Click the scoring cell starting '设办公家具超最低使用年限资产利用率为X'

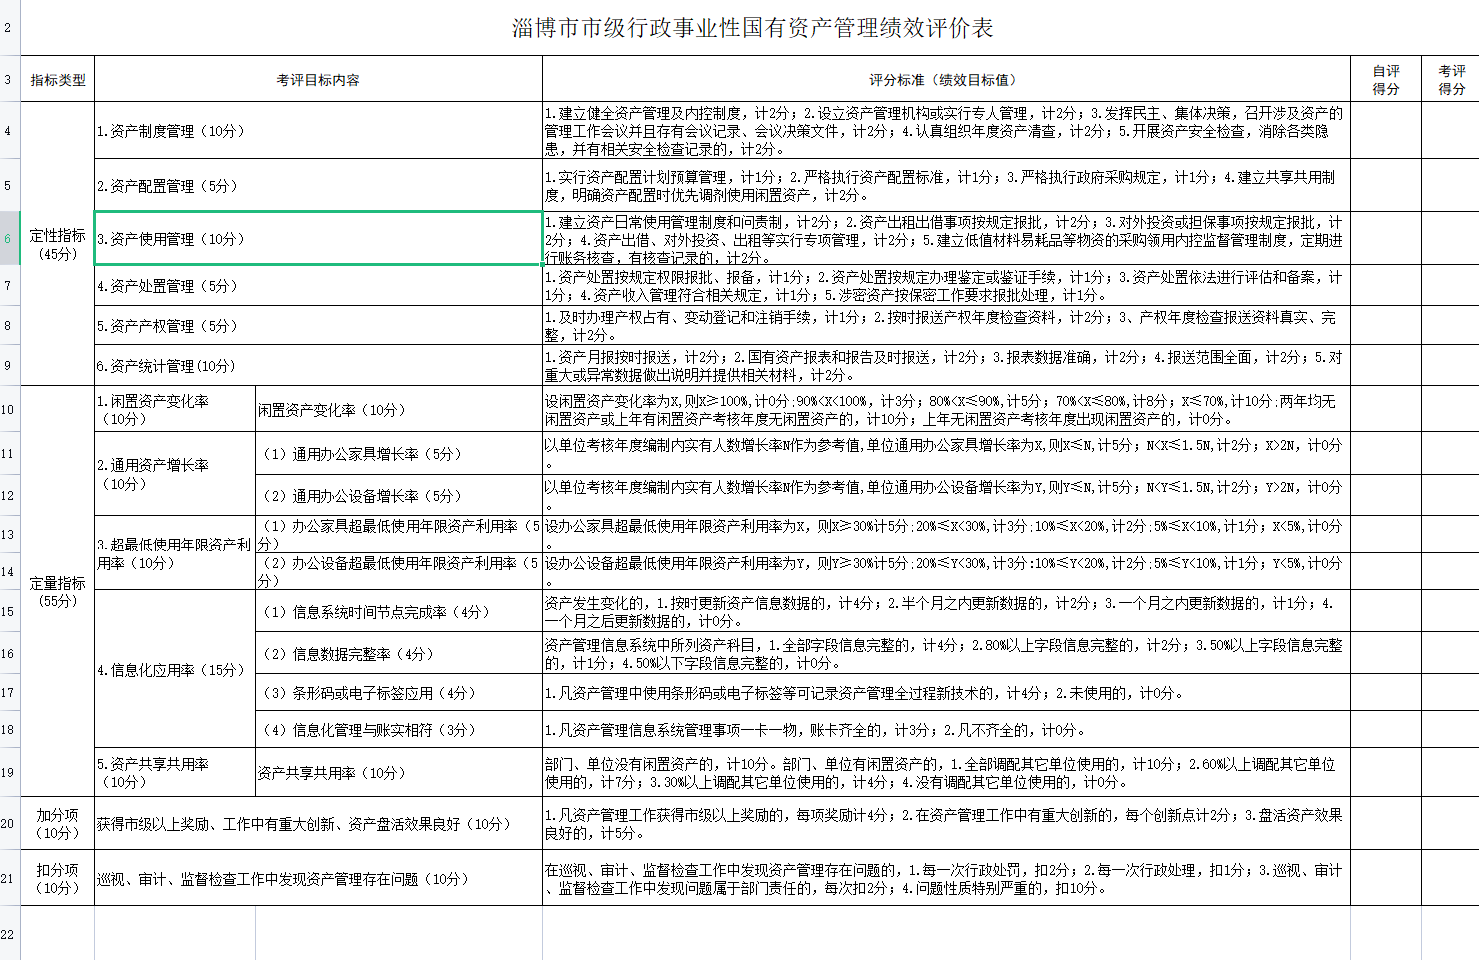click(x=946, y=534)
